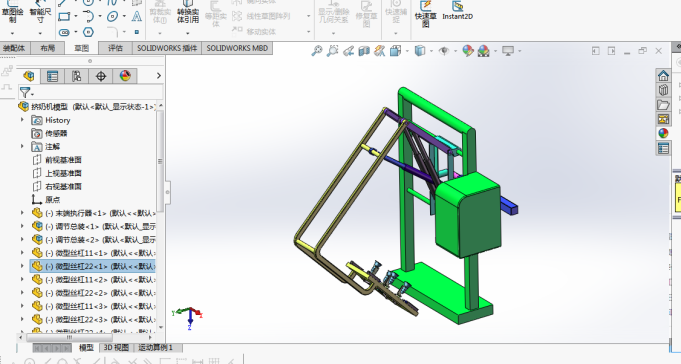Viewport: 681px width, 364px height.
Task: Click Dynamic Annotation Views icon
Action: click(x=379, y=51)
